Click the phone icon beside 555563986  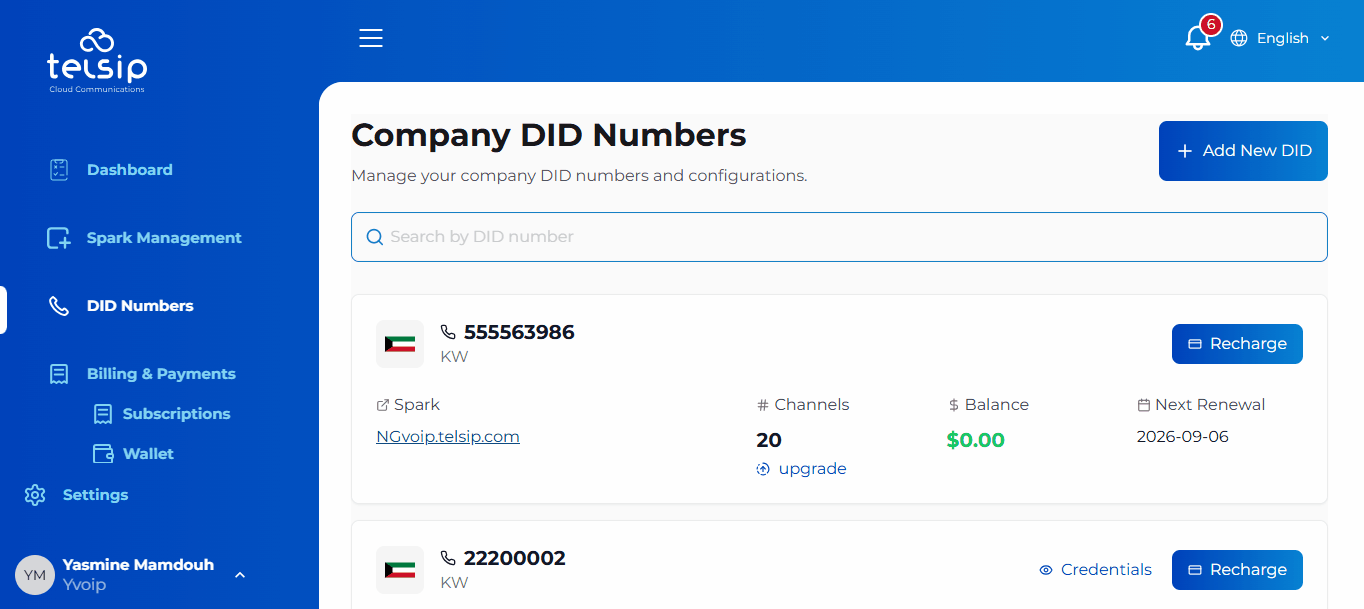click(448, 333)
